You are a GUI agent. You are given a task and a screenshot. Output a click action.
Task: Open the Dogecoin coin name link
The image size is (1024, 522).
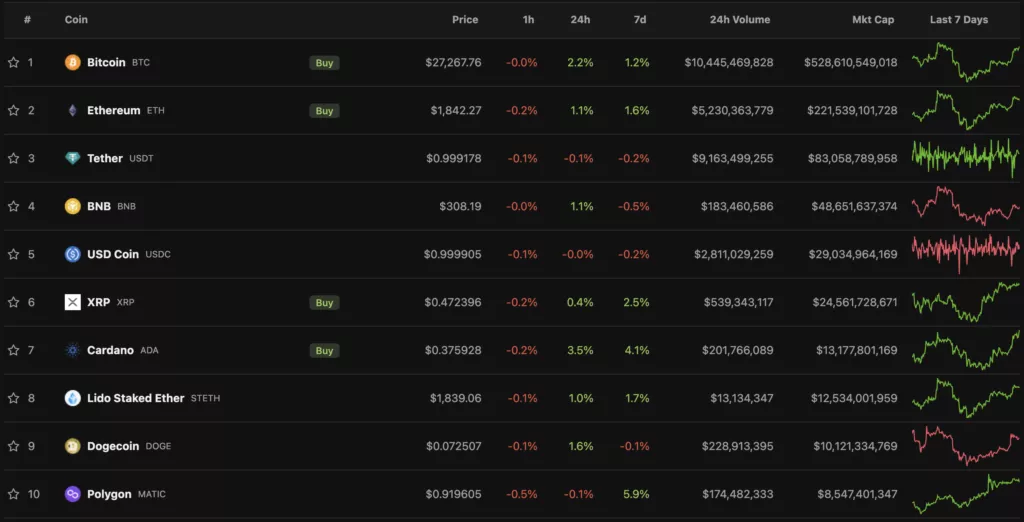coord(113,446)
